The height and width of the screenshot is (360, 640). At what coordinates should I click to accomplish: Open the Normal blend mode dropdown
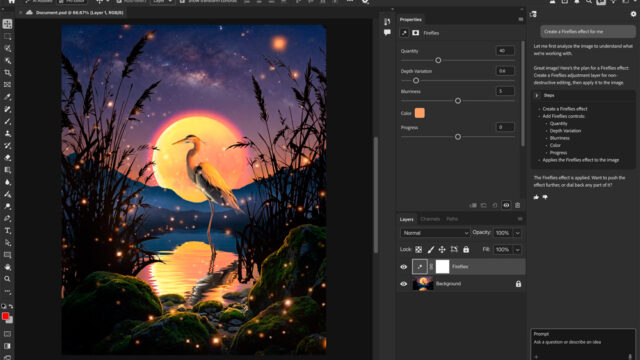pos(435,233)
